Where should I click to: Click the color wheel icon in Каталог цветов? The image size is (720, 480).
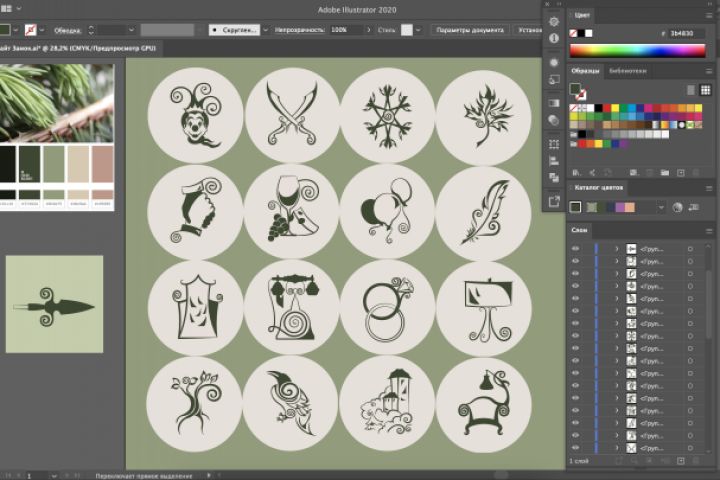click(x=677, y=208)
